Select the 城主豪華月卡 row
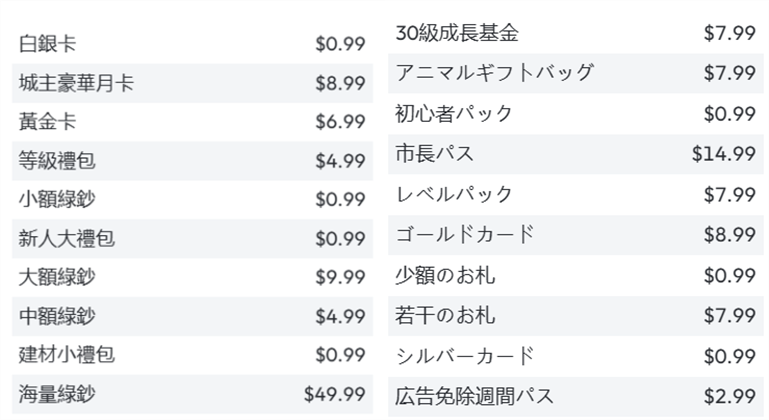Viewport: 769px width, 420px height. tap(76, 83)
